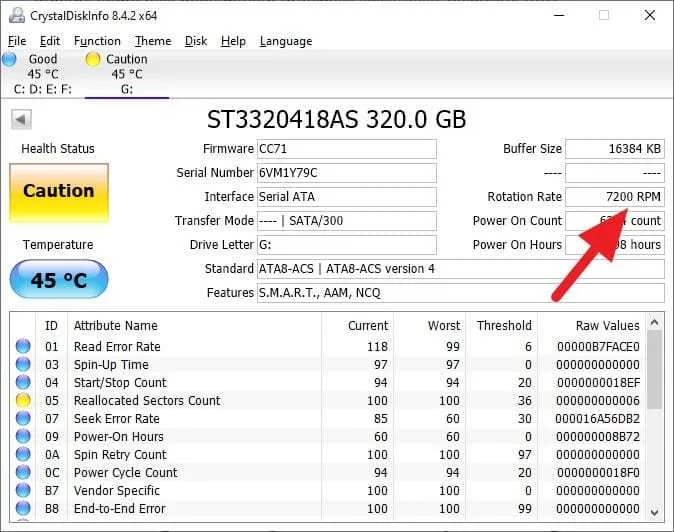Click raw value 000016A56DB2
This screenshot has height=532, width=674.
pos(597,419)
